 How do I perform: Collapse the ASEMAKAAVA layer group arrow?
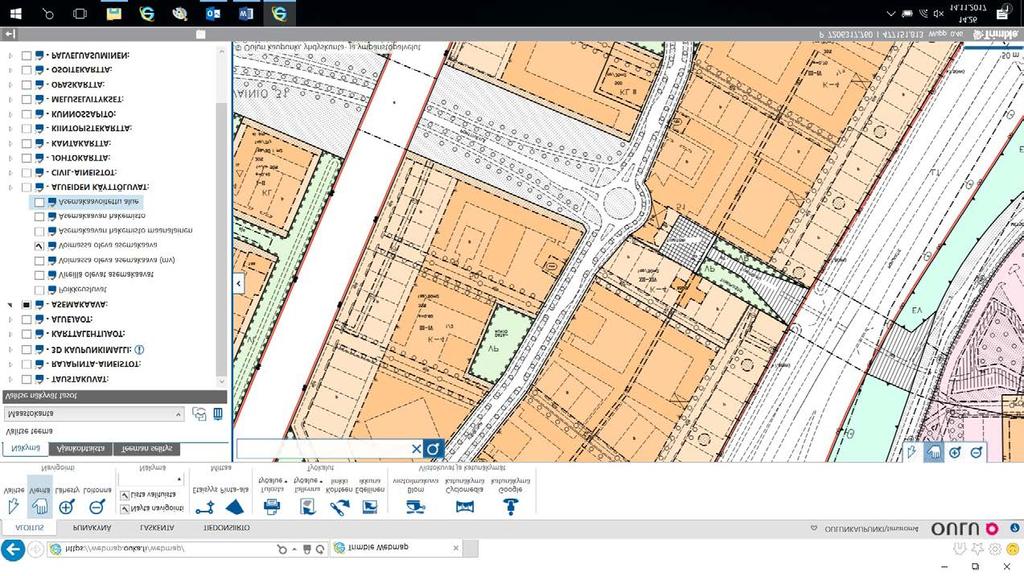tap(10, 305)
